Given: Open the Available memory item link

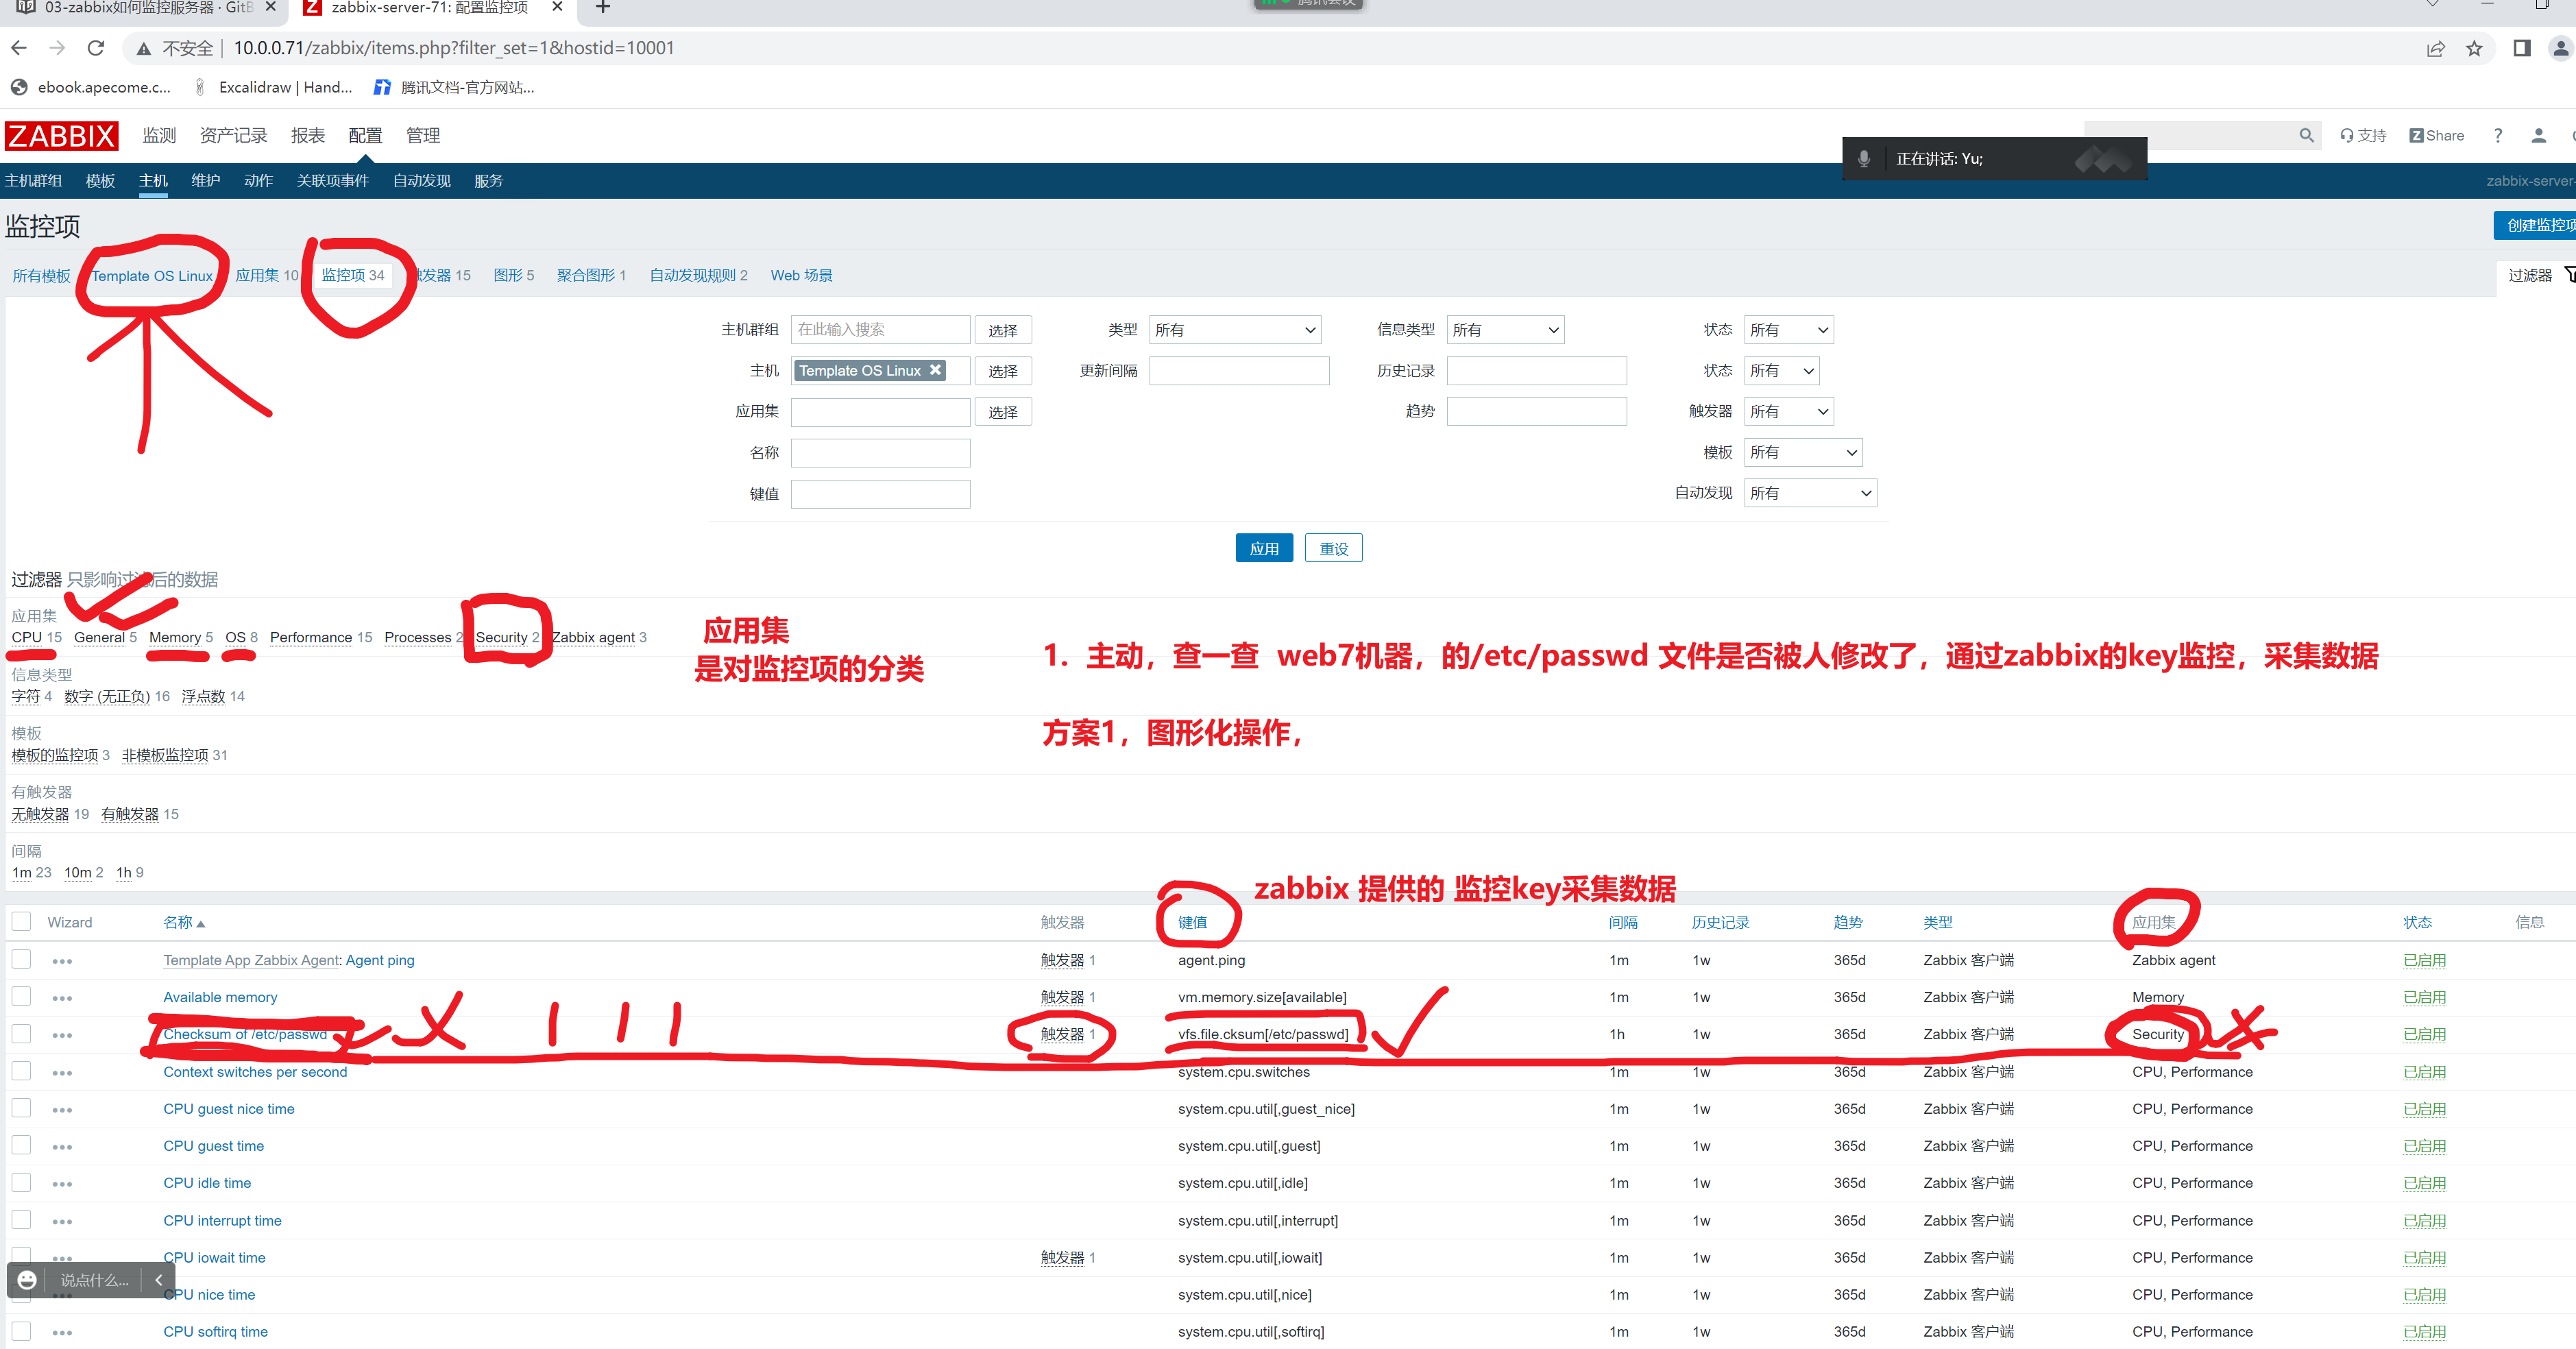Looking at the screenshot, I should click(220, 998).
